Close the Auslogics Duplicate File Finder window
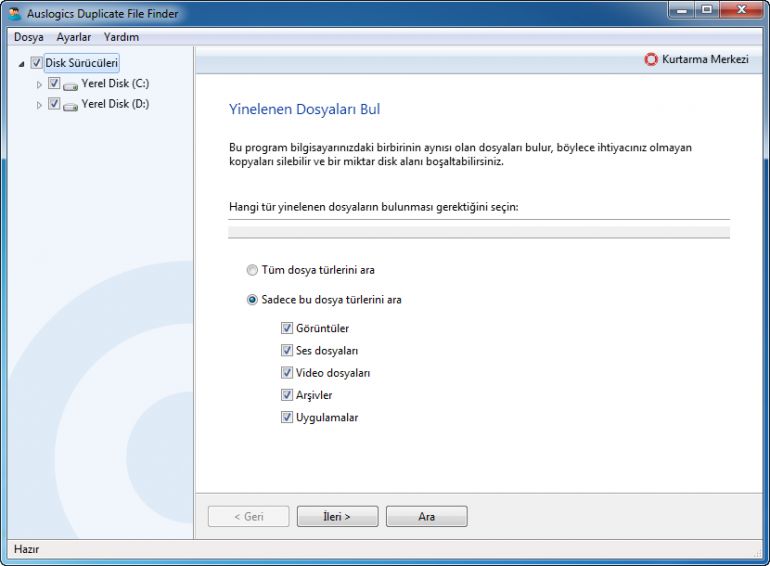 (742, 9)
